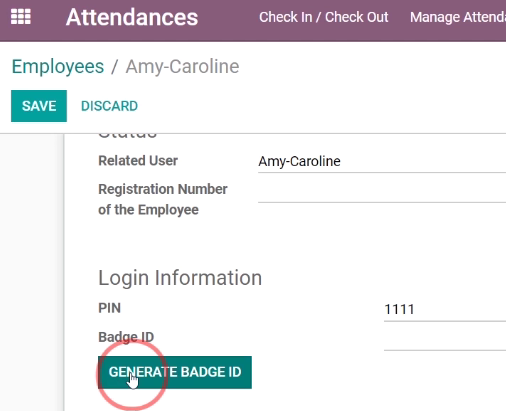Click the PIN label
This screenshot has height=411, width=506.
pos(109,308)
